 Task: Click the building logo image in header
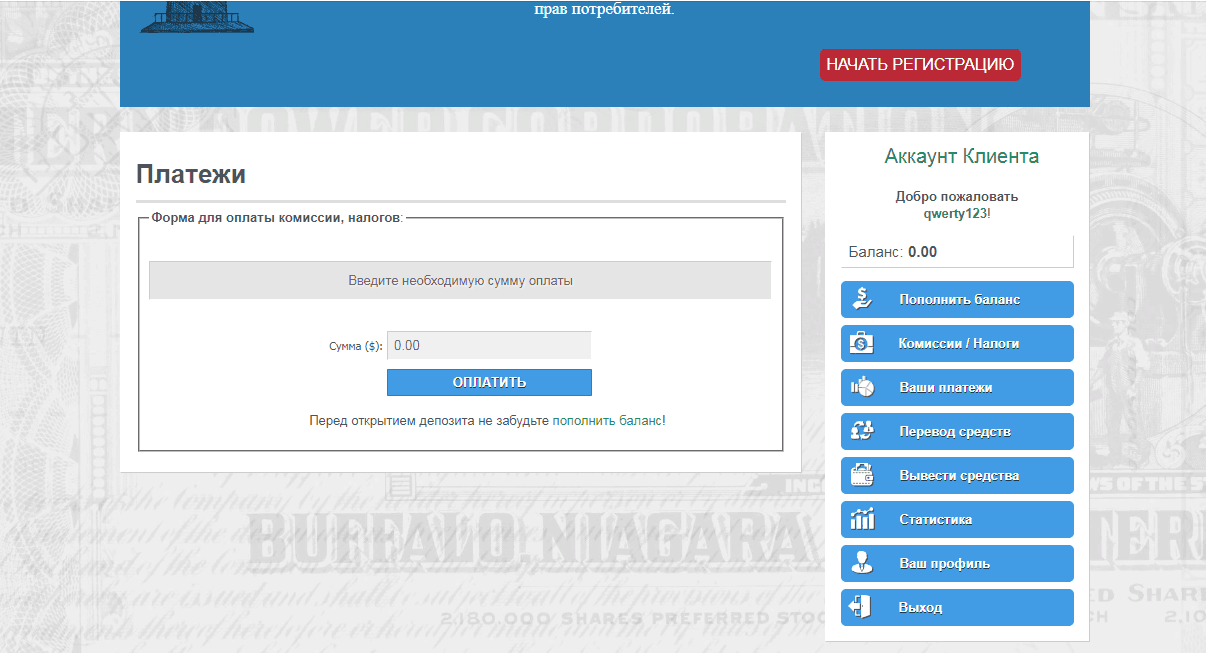tap(197, 17)
